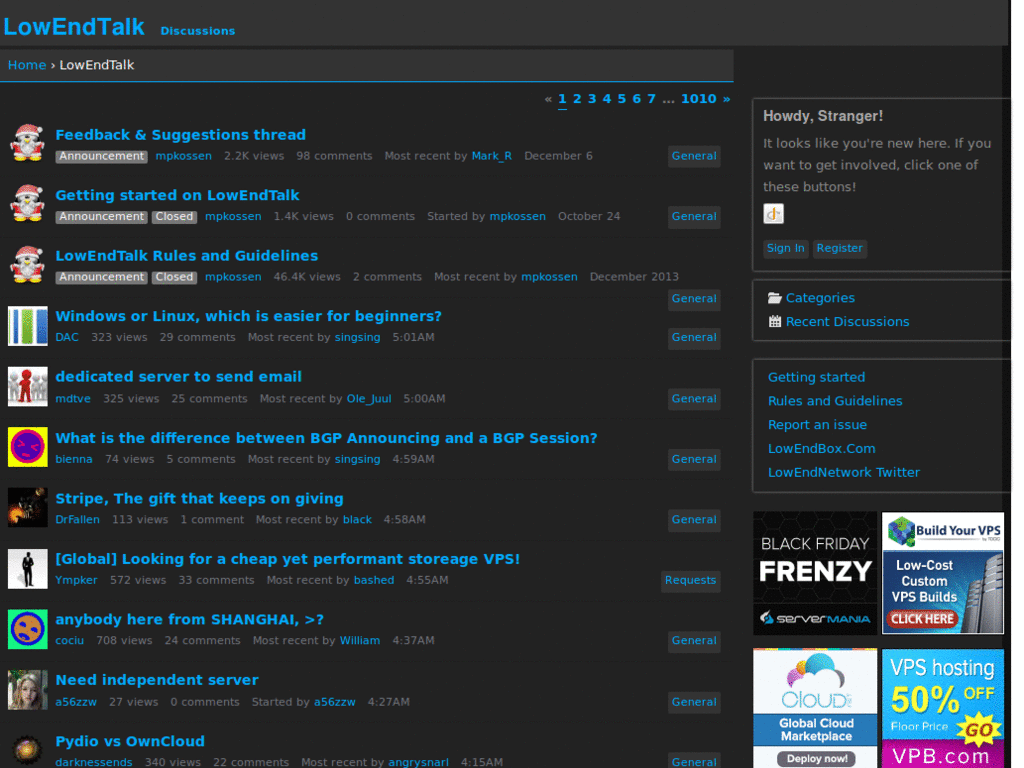Open Windows or Linux beginners thread

(x=248, y=316)
